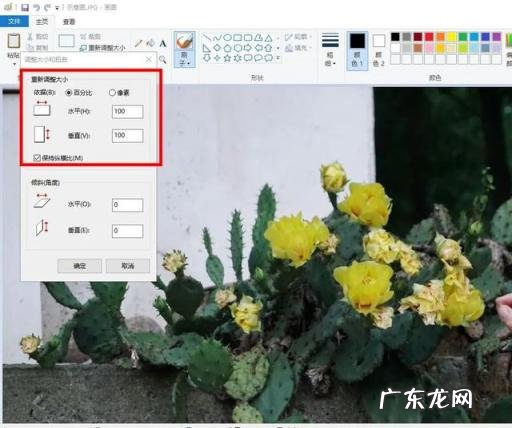Select the Color 1 box

point(357,50)
